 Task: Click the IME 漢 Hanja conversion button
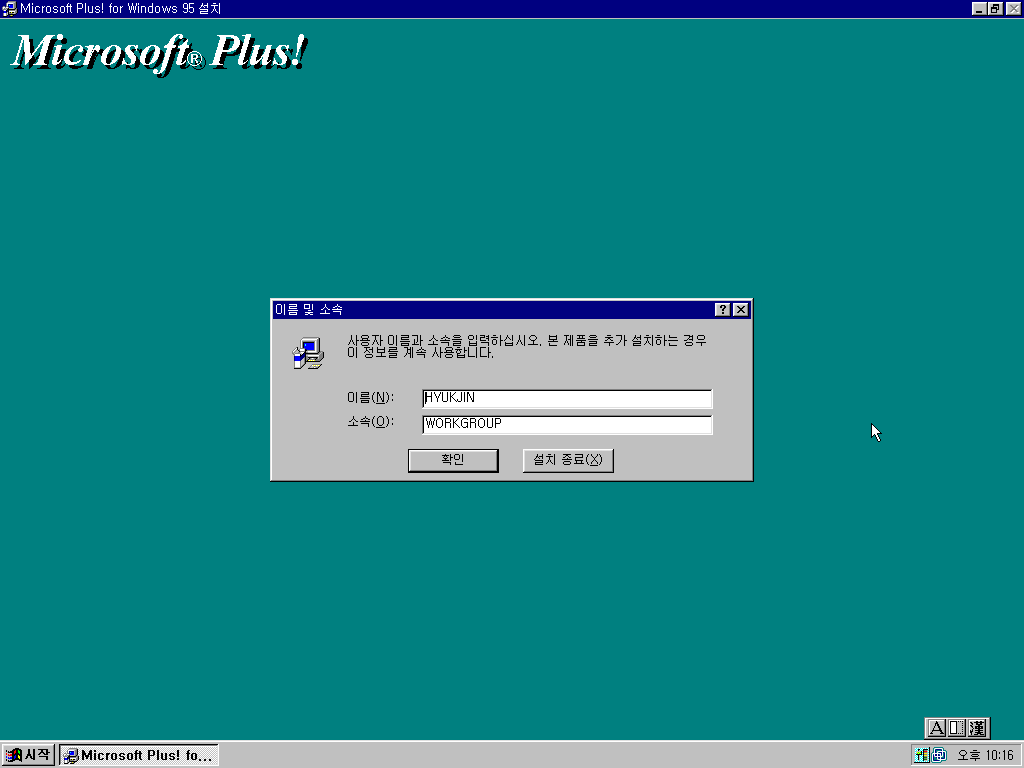[x=977, y=728]
